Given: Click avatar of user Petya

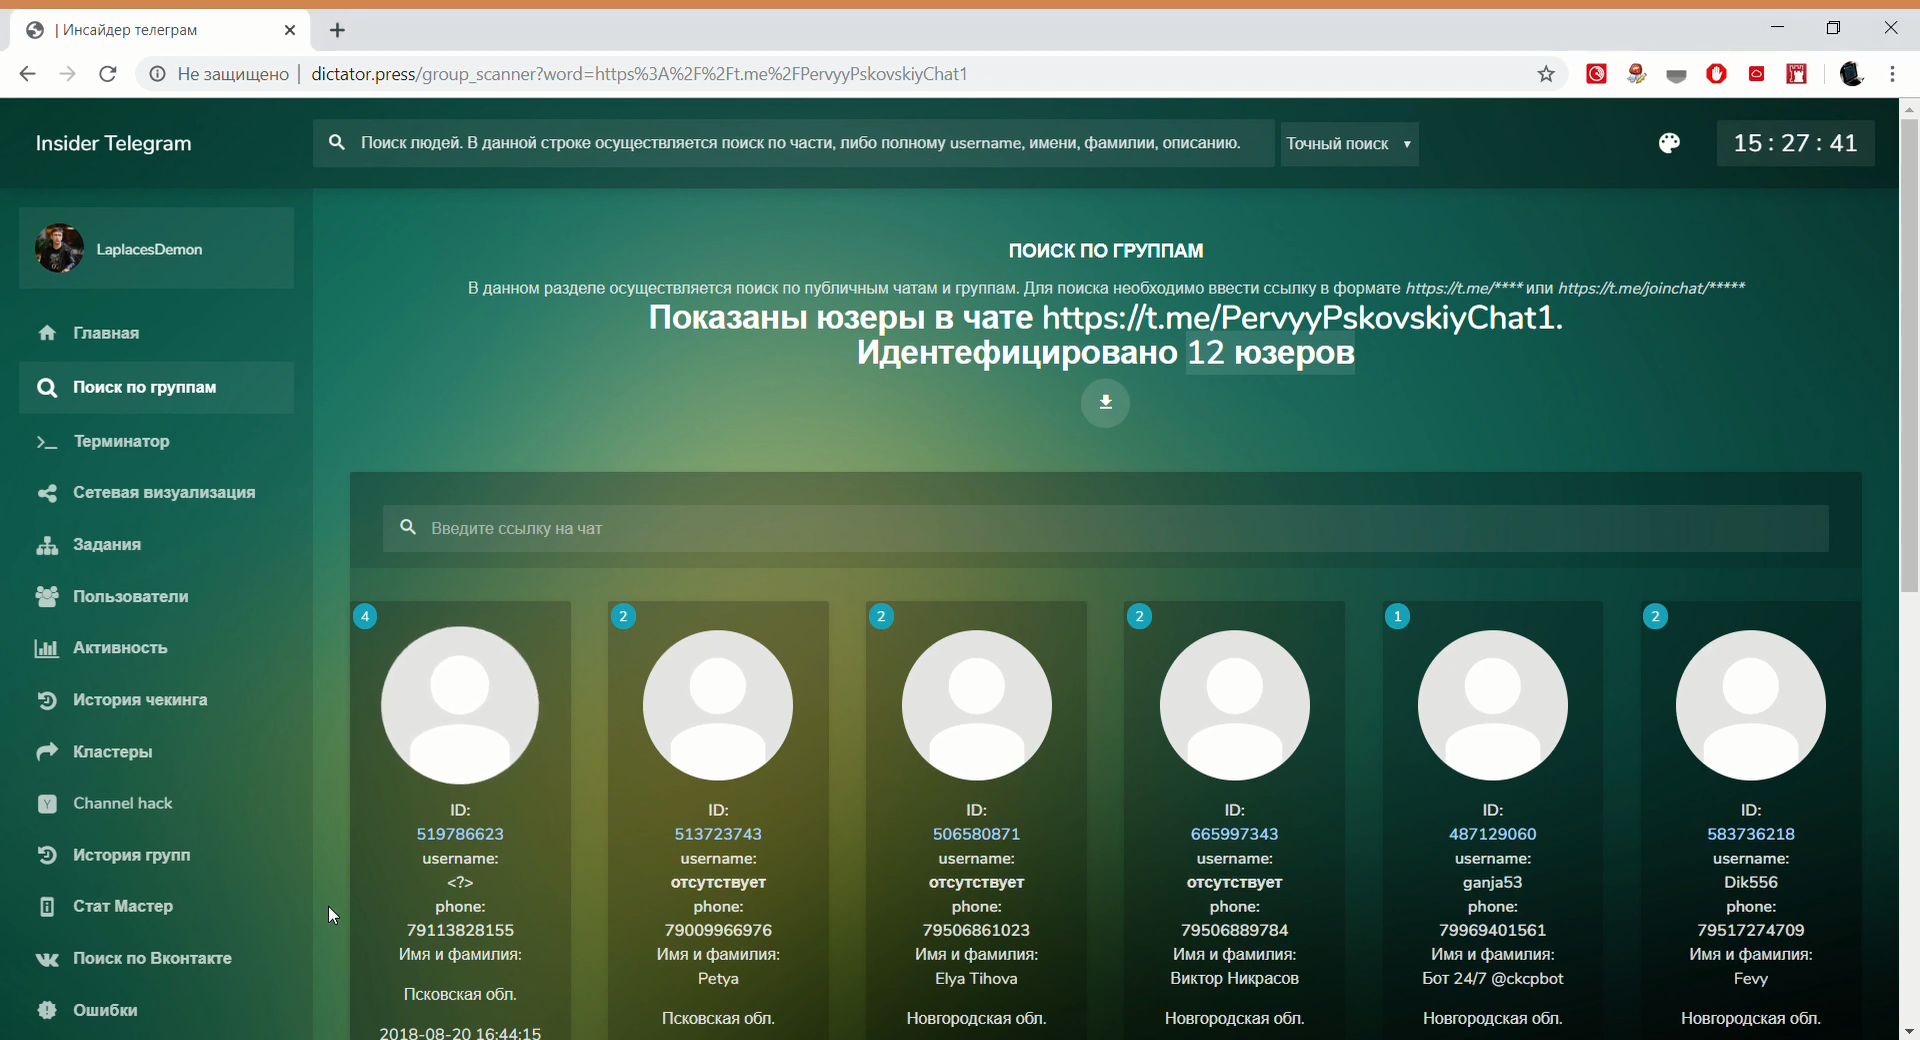Looking at the screenshot, I should [718, 705].
